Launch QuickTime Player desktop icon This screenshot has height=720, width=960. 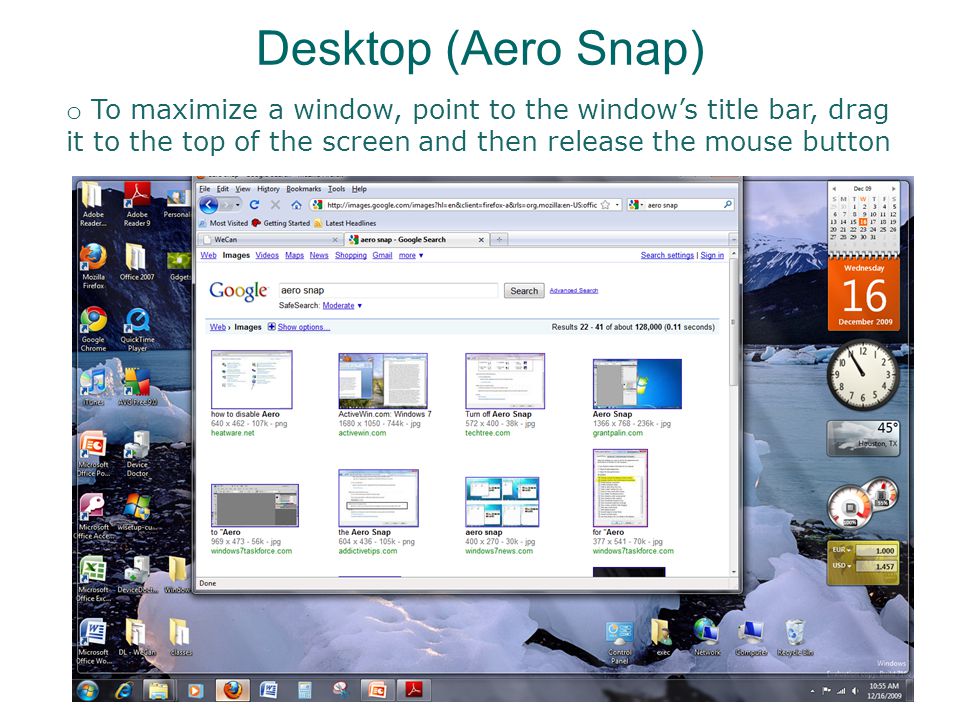(x=137, y=329)
